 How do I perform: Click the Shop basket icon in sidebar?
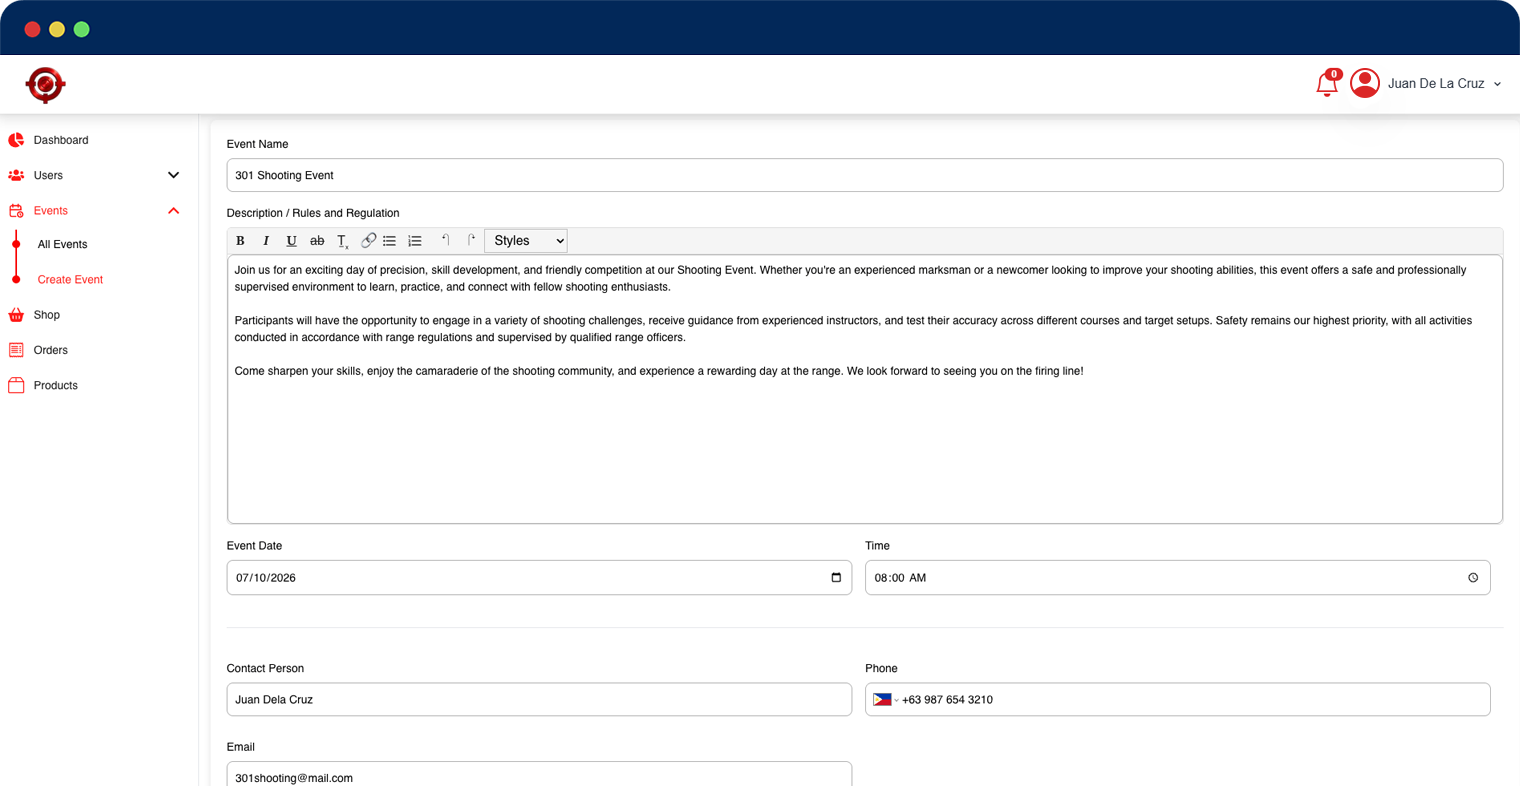click(16, 315)
